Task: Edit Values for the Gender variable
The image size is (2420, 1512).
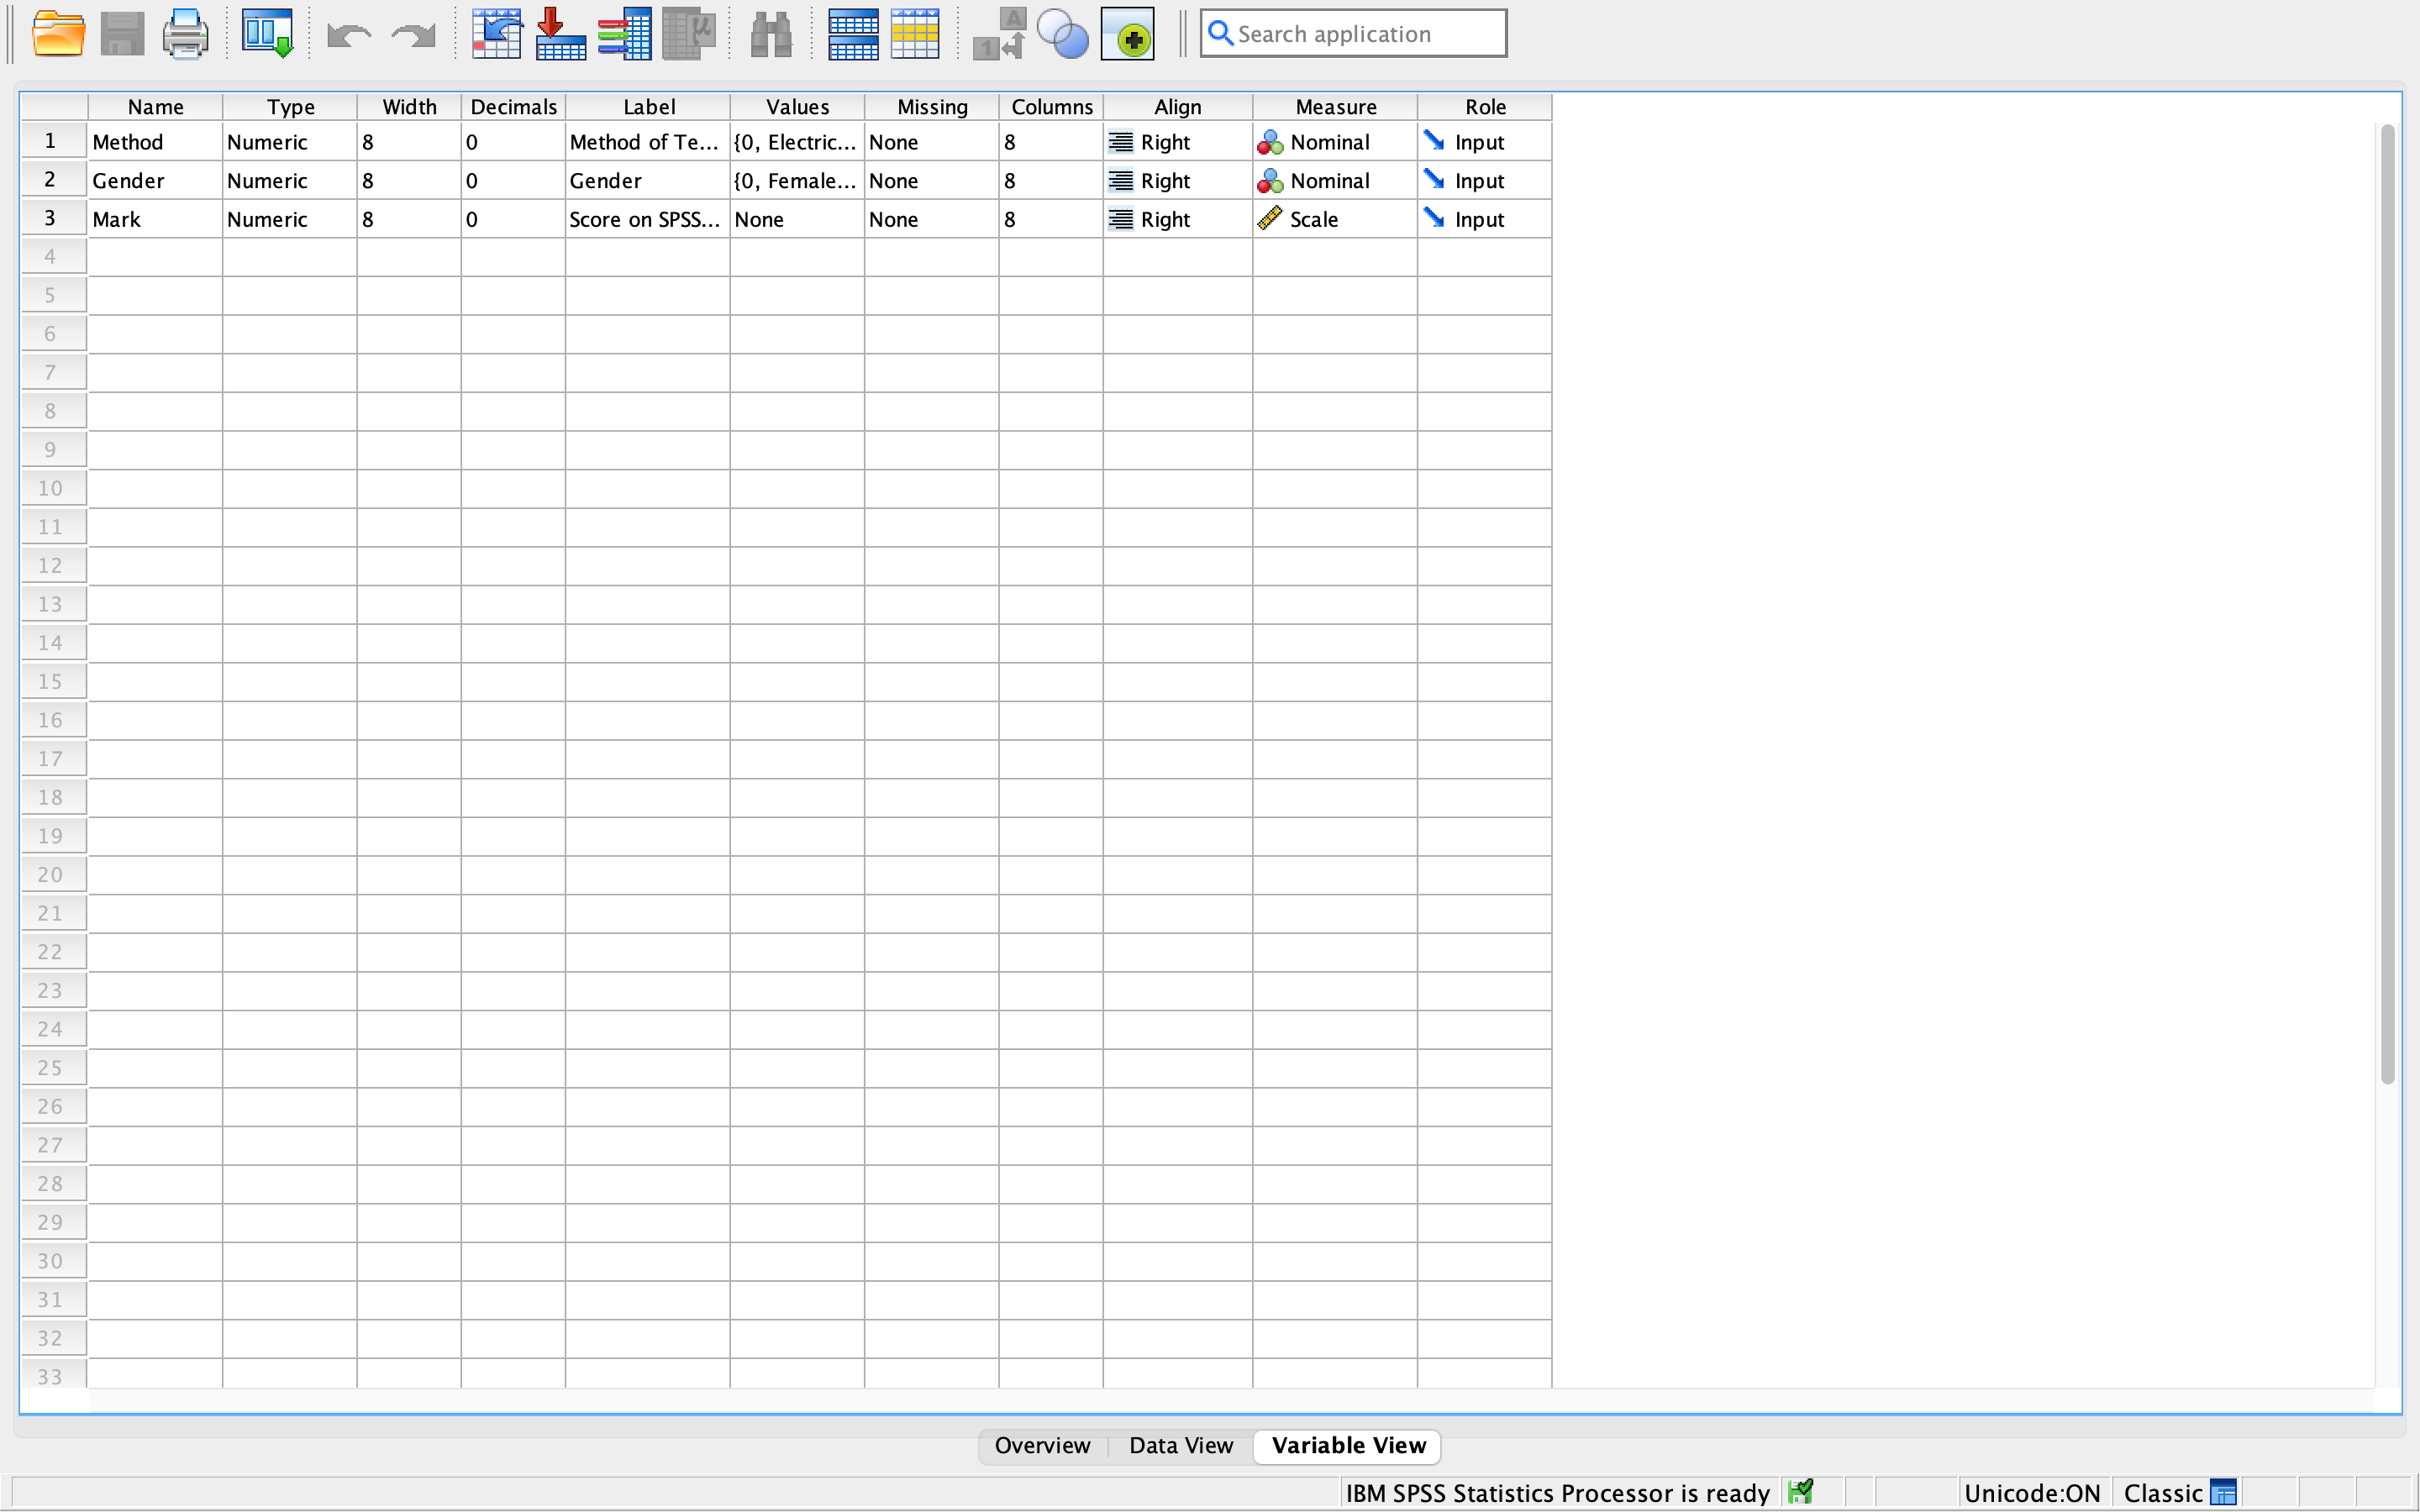Action: click(x=795, y=180)
